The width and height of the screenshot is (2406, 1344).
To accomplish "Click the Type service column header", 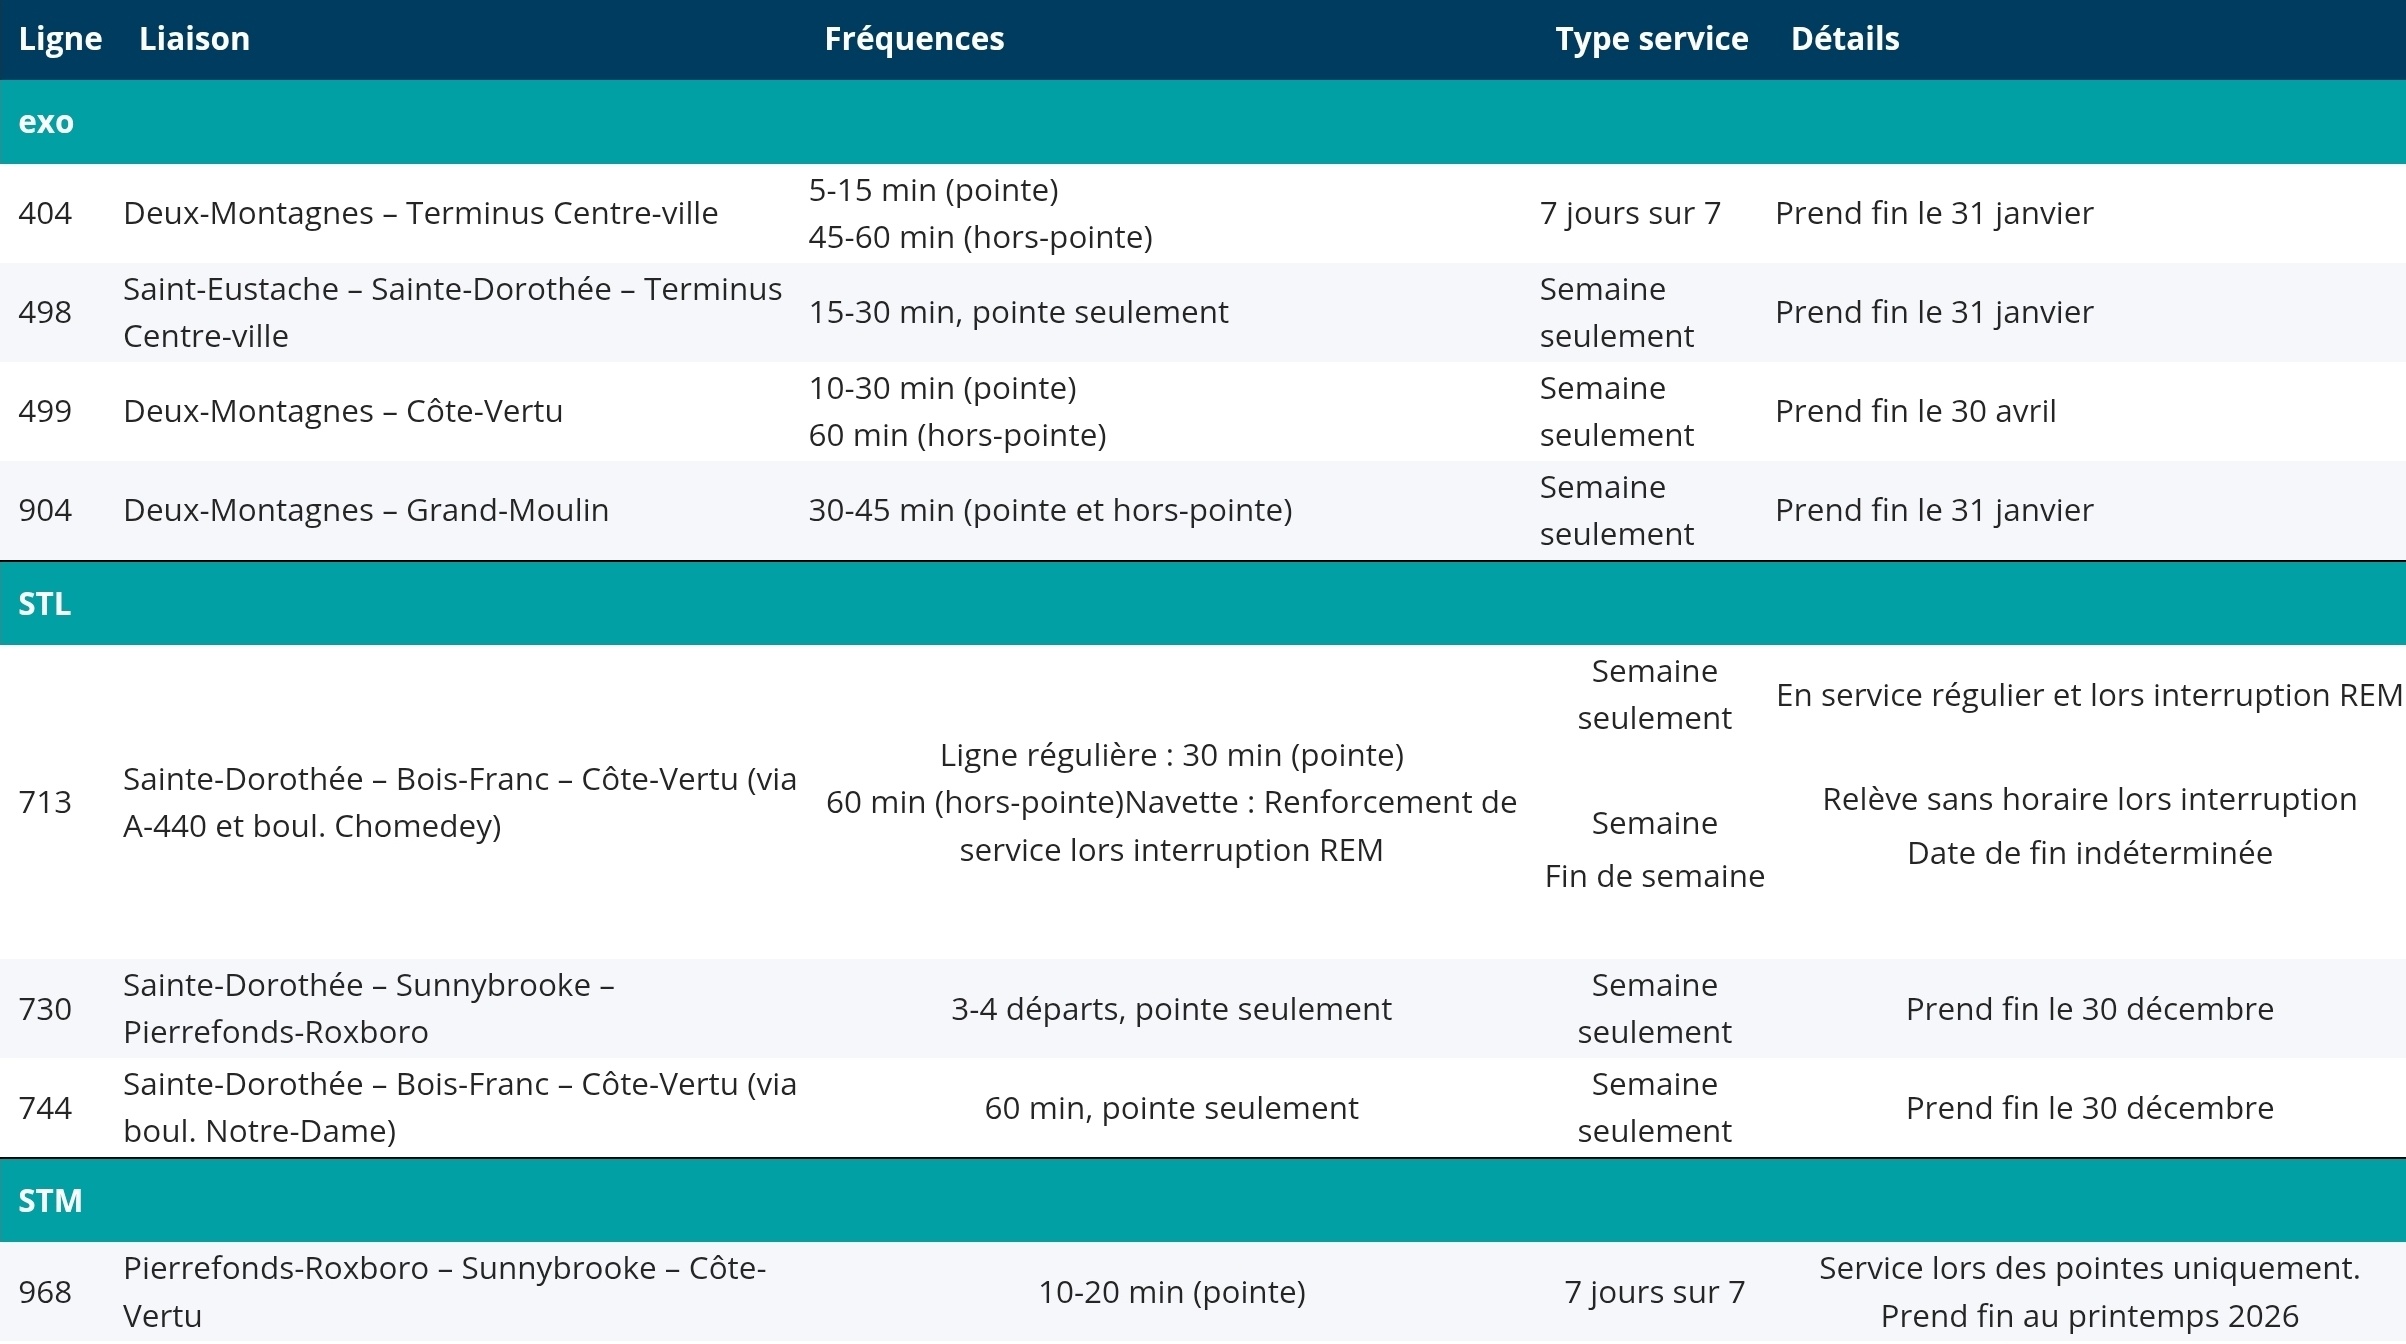I will [x=1651, y=39].
